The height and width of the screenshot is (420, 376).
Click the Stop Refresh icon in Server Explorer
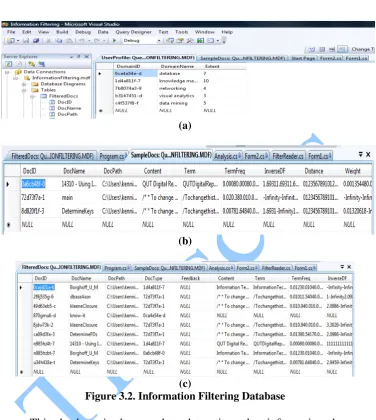(19, 64)
